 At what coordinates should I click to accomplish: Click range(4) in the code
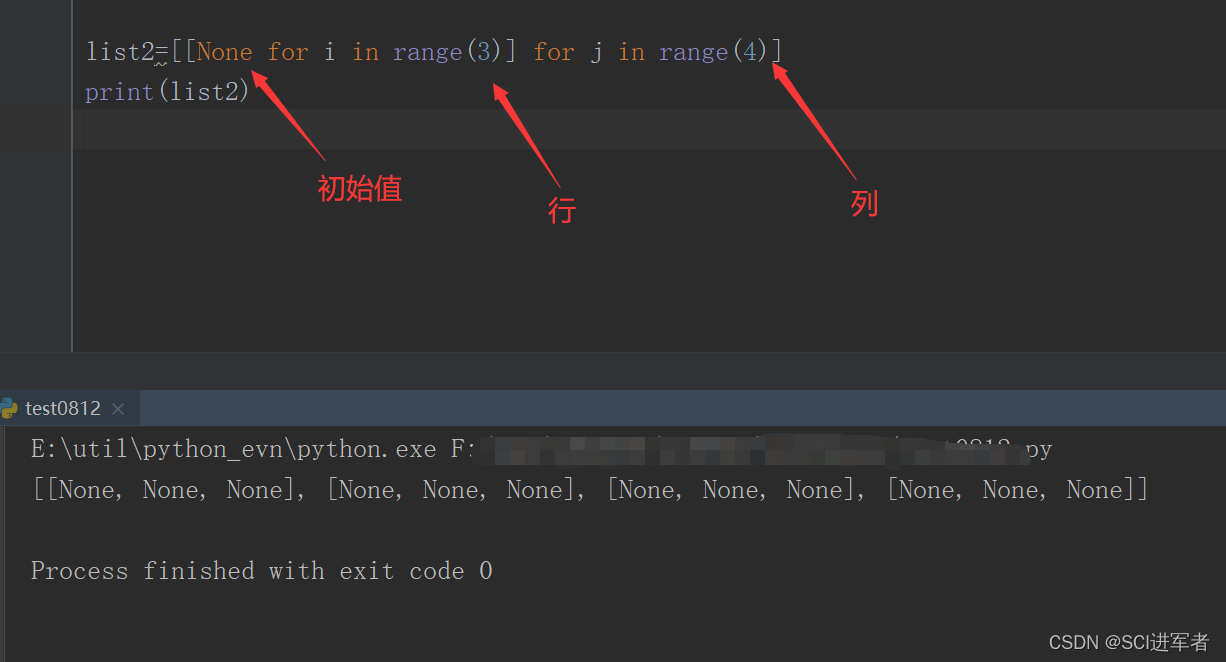[713, 51]
